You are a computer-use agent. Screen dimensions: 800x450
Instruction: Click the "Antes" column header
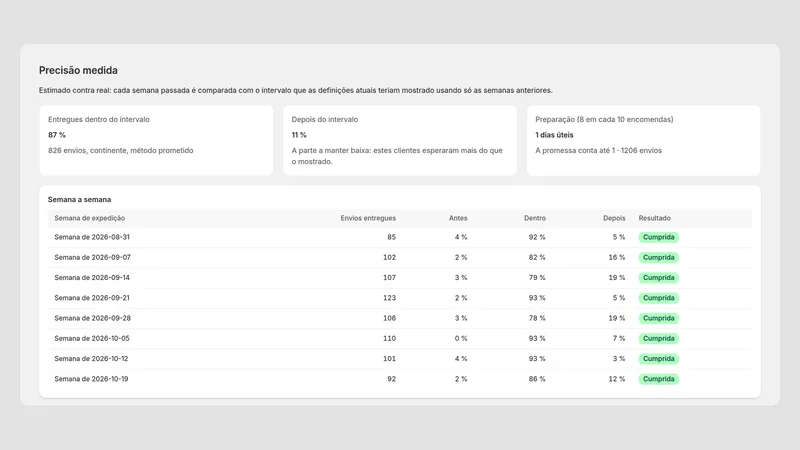coord(458,218)
